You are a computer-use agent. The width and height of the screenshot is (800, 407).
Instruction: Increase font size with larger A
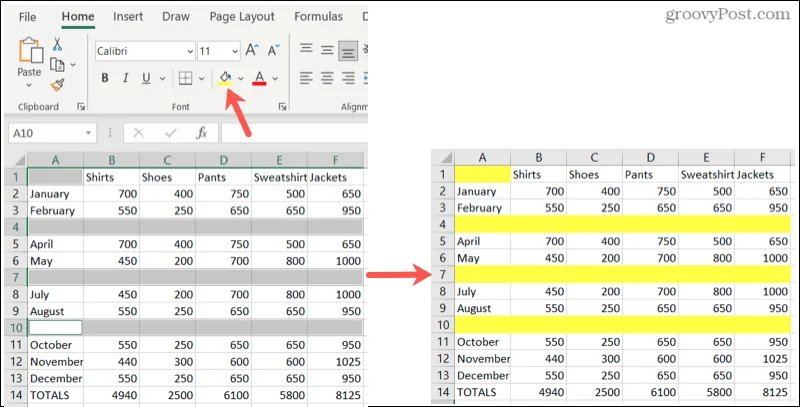(x=252, y=50)
